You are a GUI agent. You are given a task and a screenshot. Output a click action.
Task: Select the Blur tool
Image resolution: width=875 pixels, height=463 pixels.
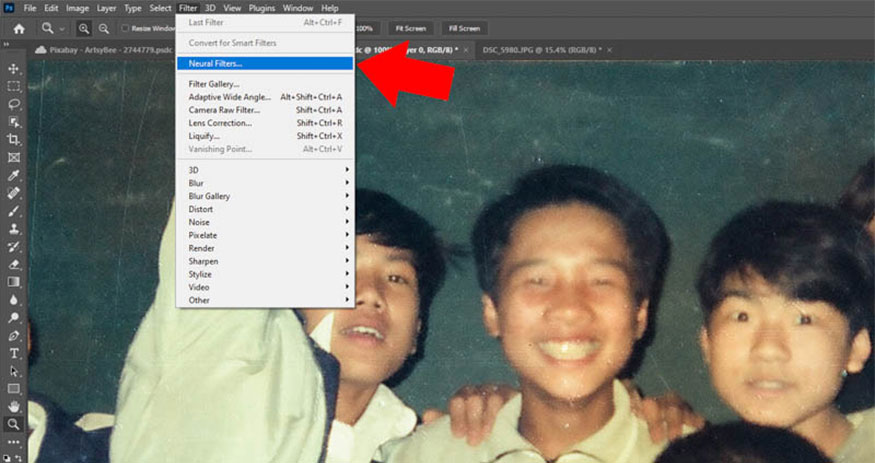(13, 300)
